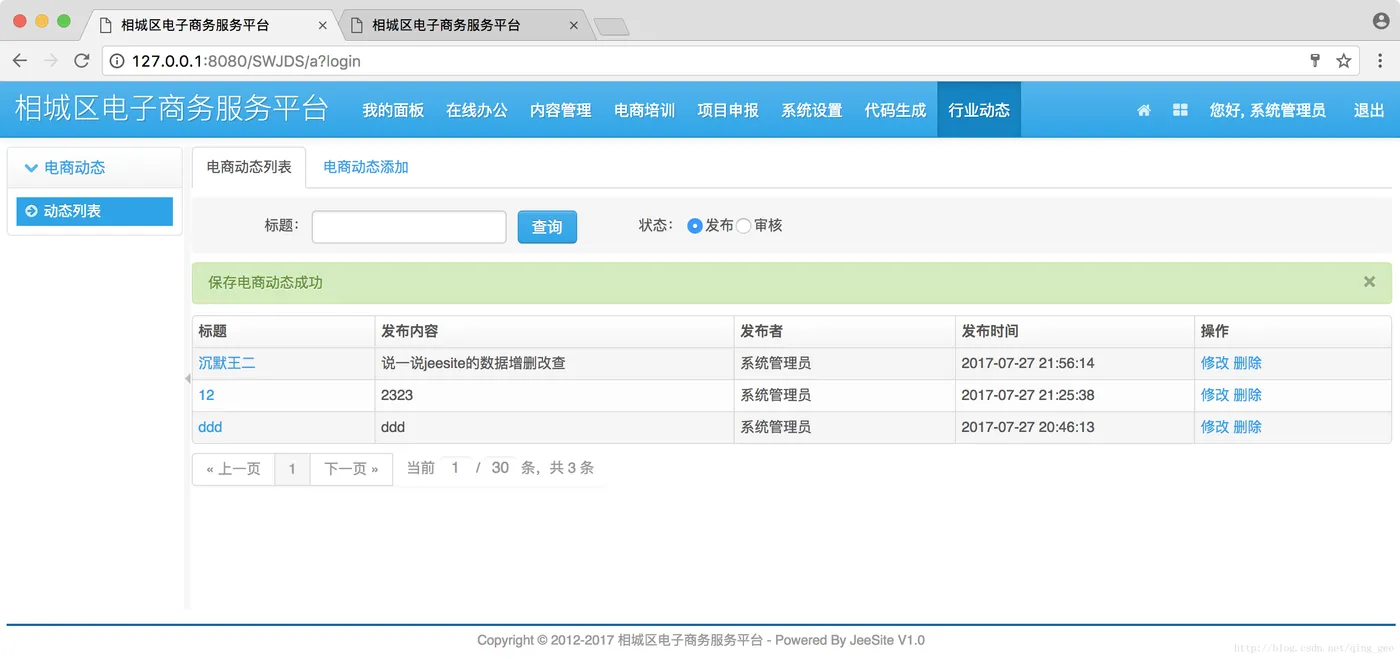Click 删除 for the 沉默王二 row
Screen dimensions: 1400x659
[1248, 363]
